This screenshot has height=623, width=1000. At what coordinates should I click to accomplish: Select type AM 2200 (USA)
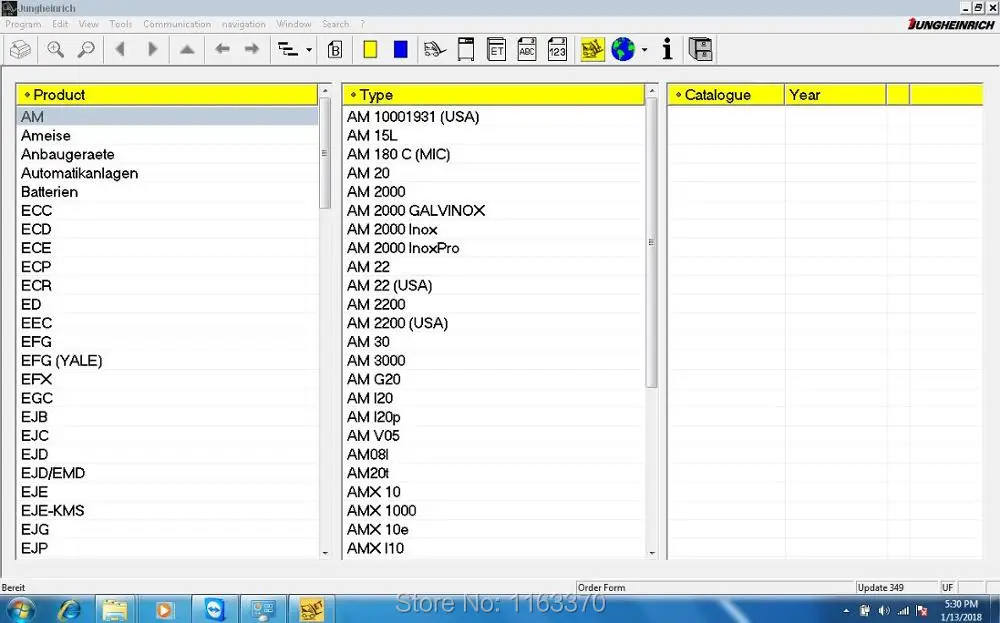coord(494,323)
